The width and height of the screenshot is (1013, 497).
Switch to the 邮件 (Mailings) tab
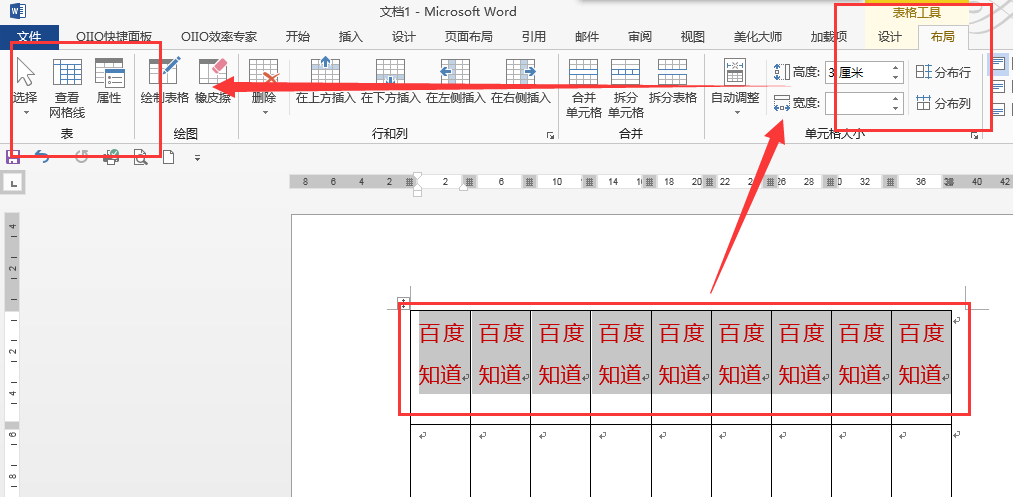(587, 37)
